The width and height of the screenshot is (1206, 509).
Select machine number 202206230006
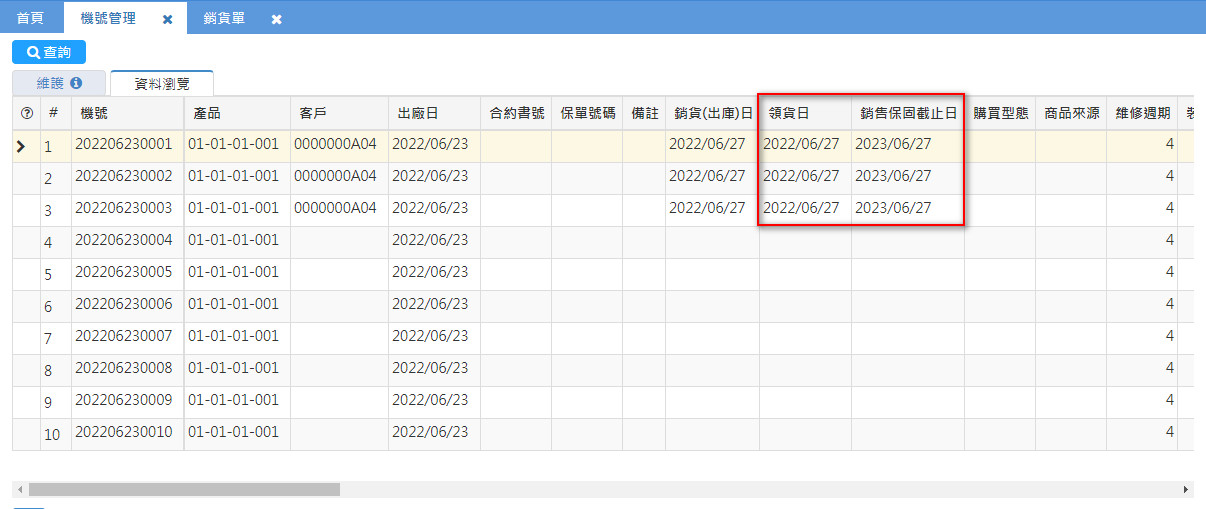[x=123, y=305]
